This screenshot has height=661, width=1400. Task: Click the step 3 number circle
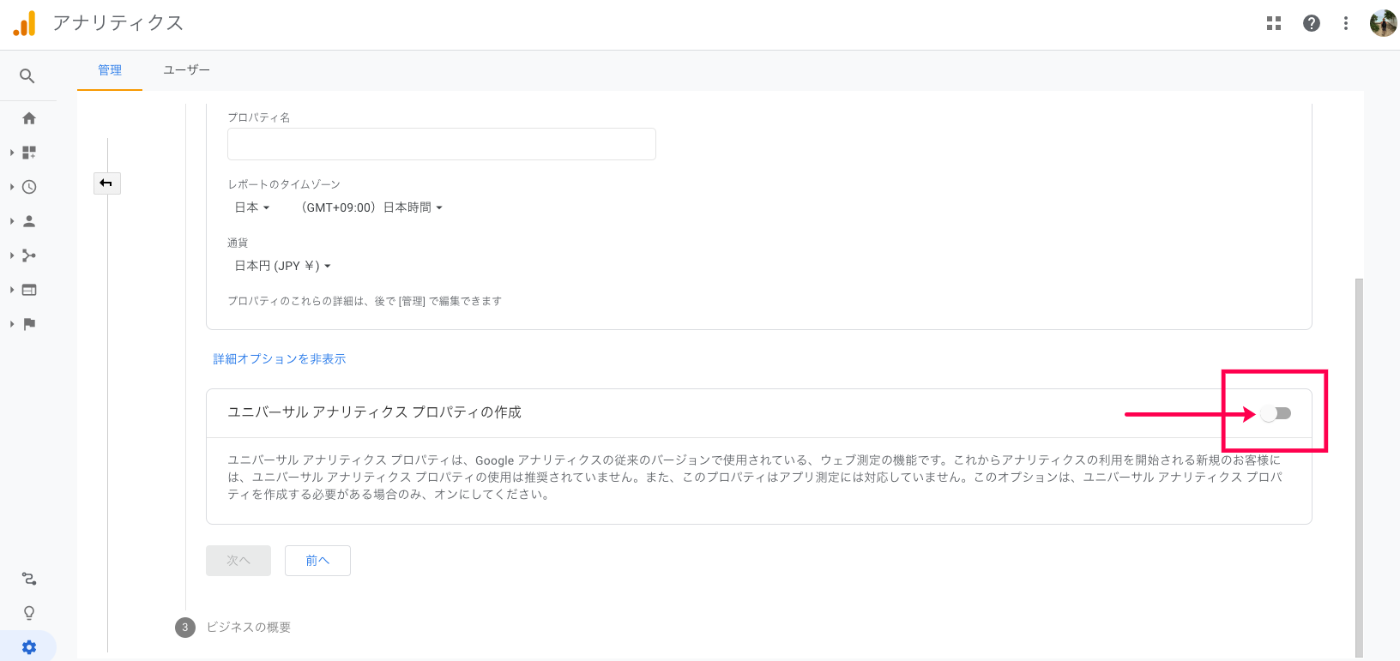click(x=184, y=627)
